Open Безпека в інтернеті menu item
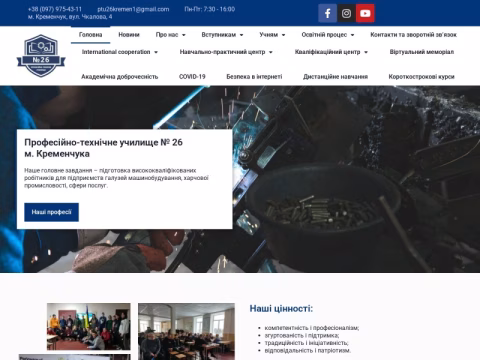The width and height of the screenshot is (480, 360). tap(254, 77)
